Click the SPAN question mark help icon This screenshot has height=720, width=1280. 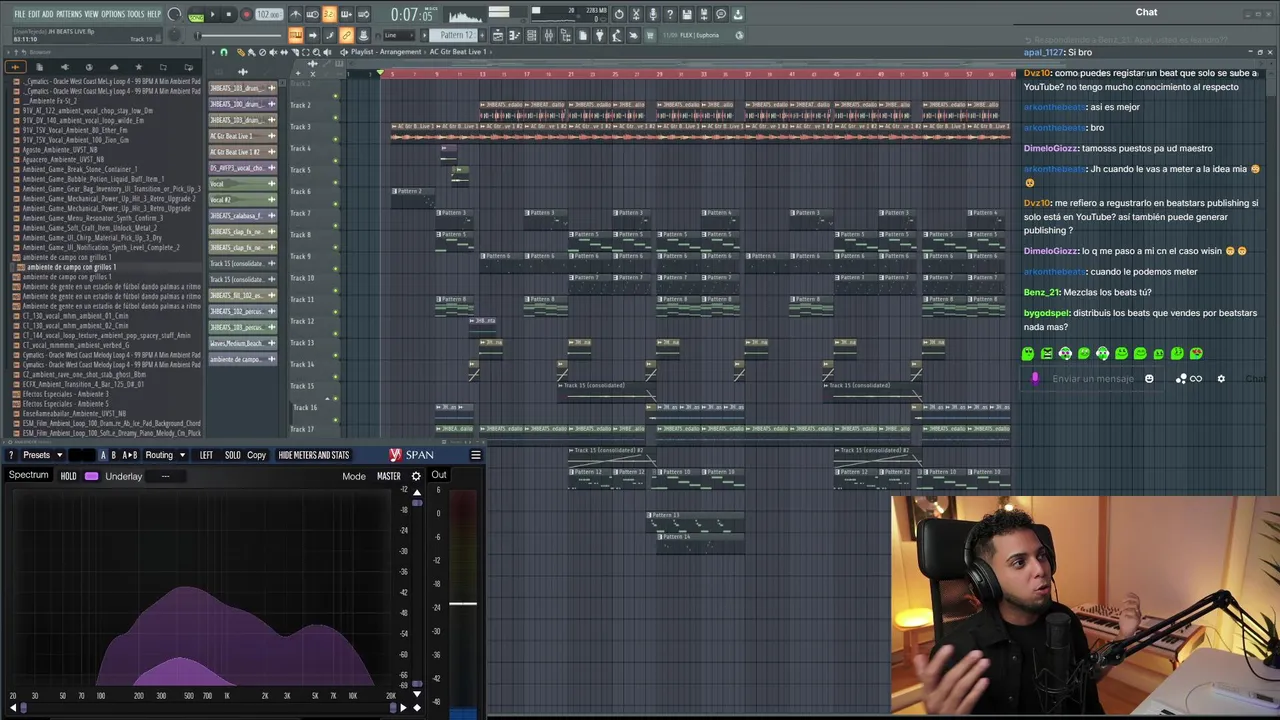[x=11, y=455]
